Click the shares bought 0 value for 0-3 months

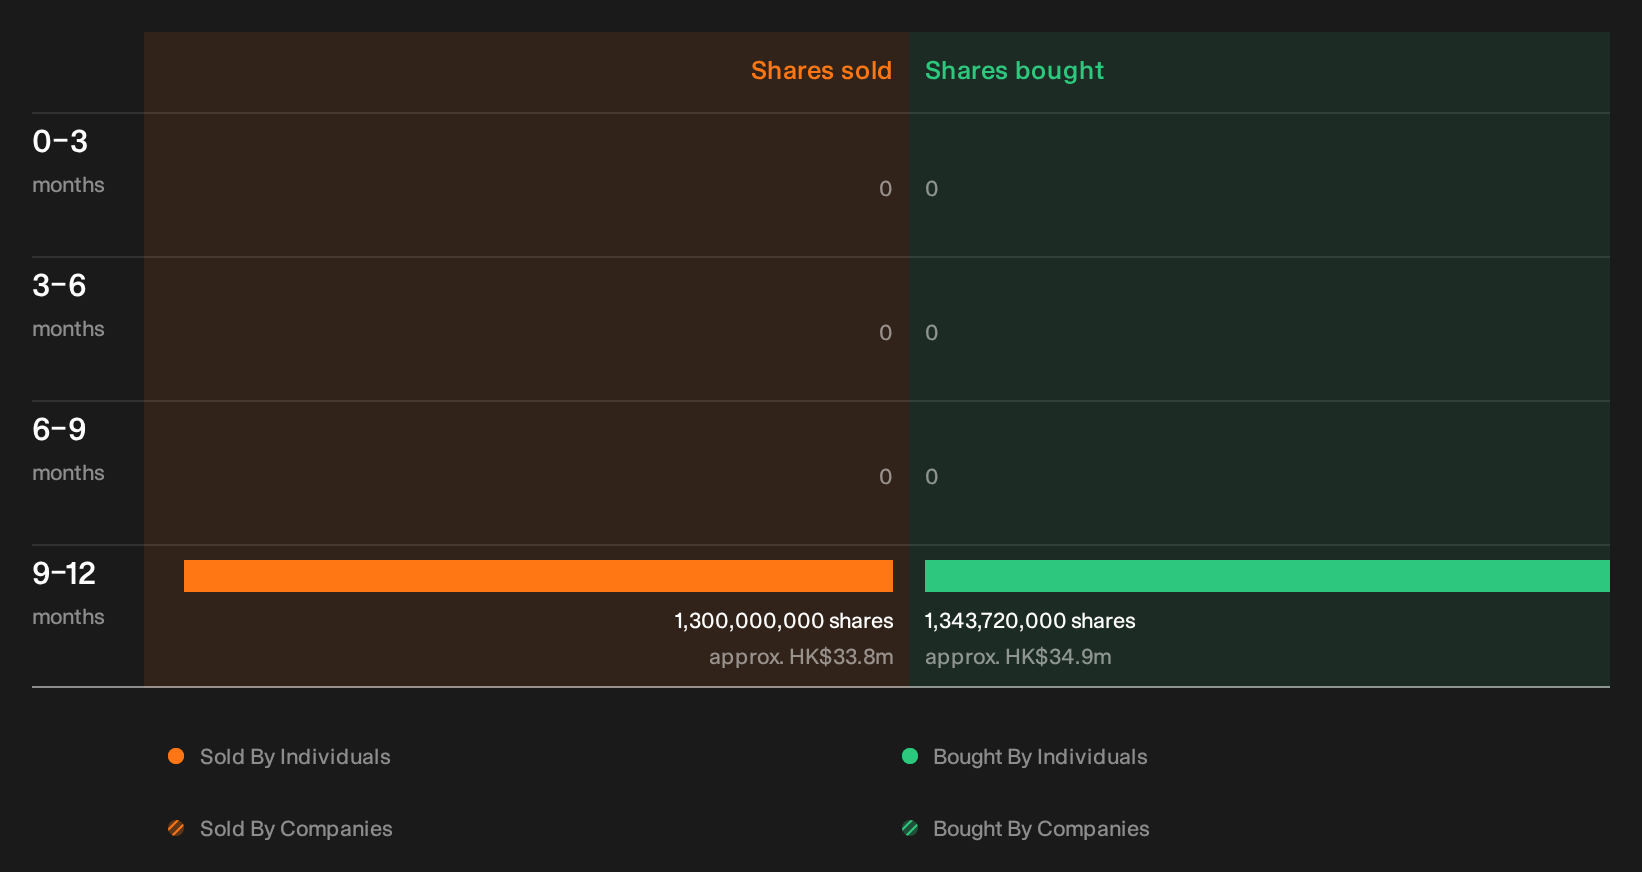[932, 189]
